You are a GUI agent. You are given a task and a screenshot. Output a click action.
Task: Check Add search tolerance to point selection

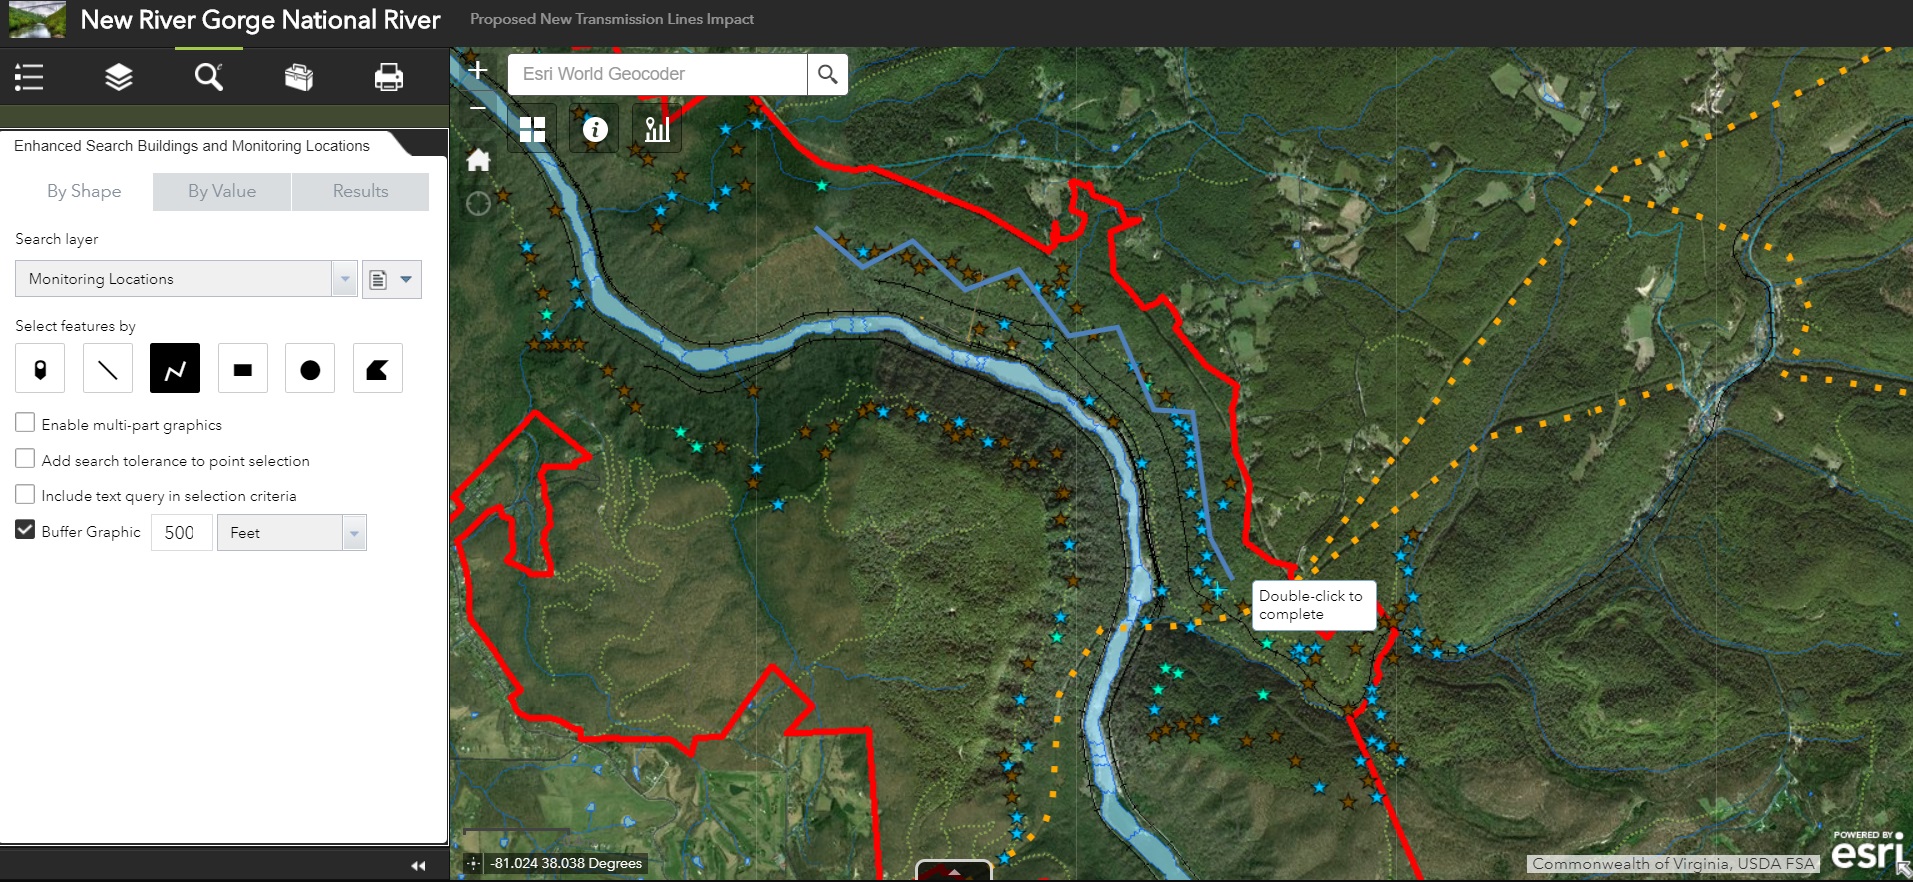[26, 459]
